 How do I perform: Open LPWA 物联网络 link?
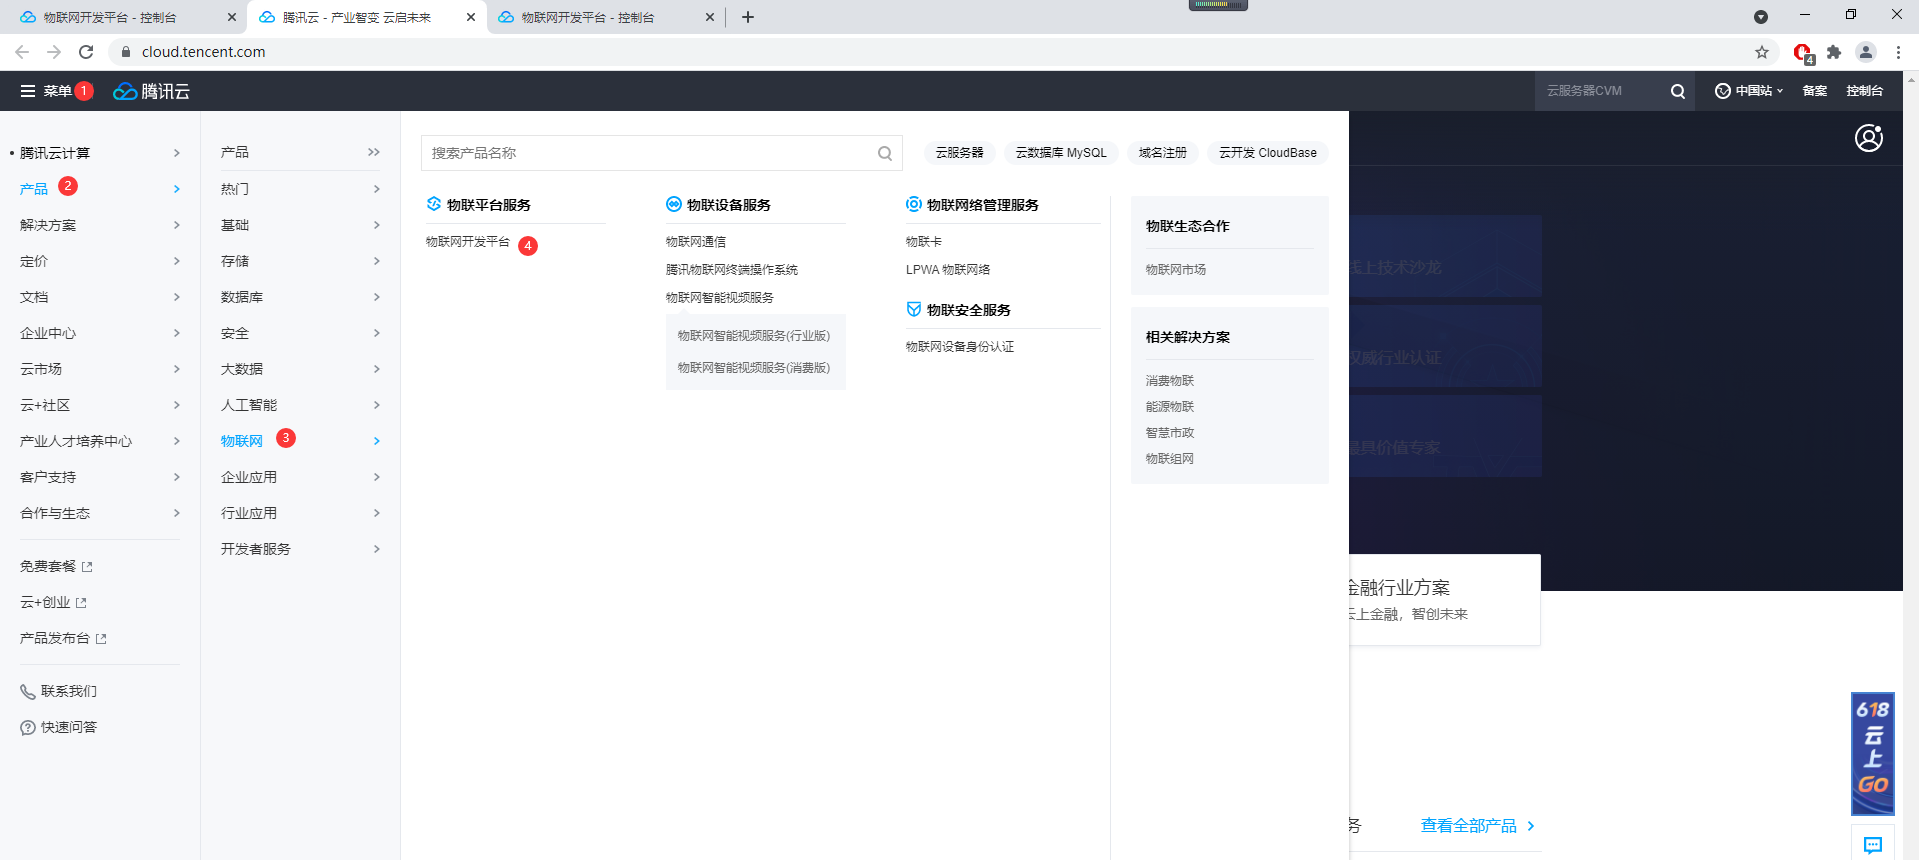[948, 270]
